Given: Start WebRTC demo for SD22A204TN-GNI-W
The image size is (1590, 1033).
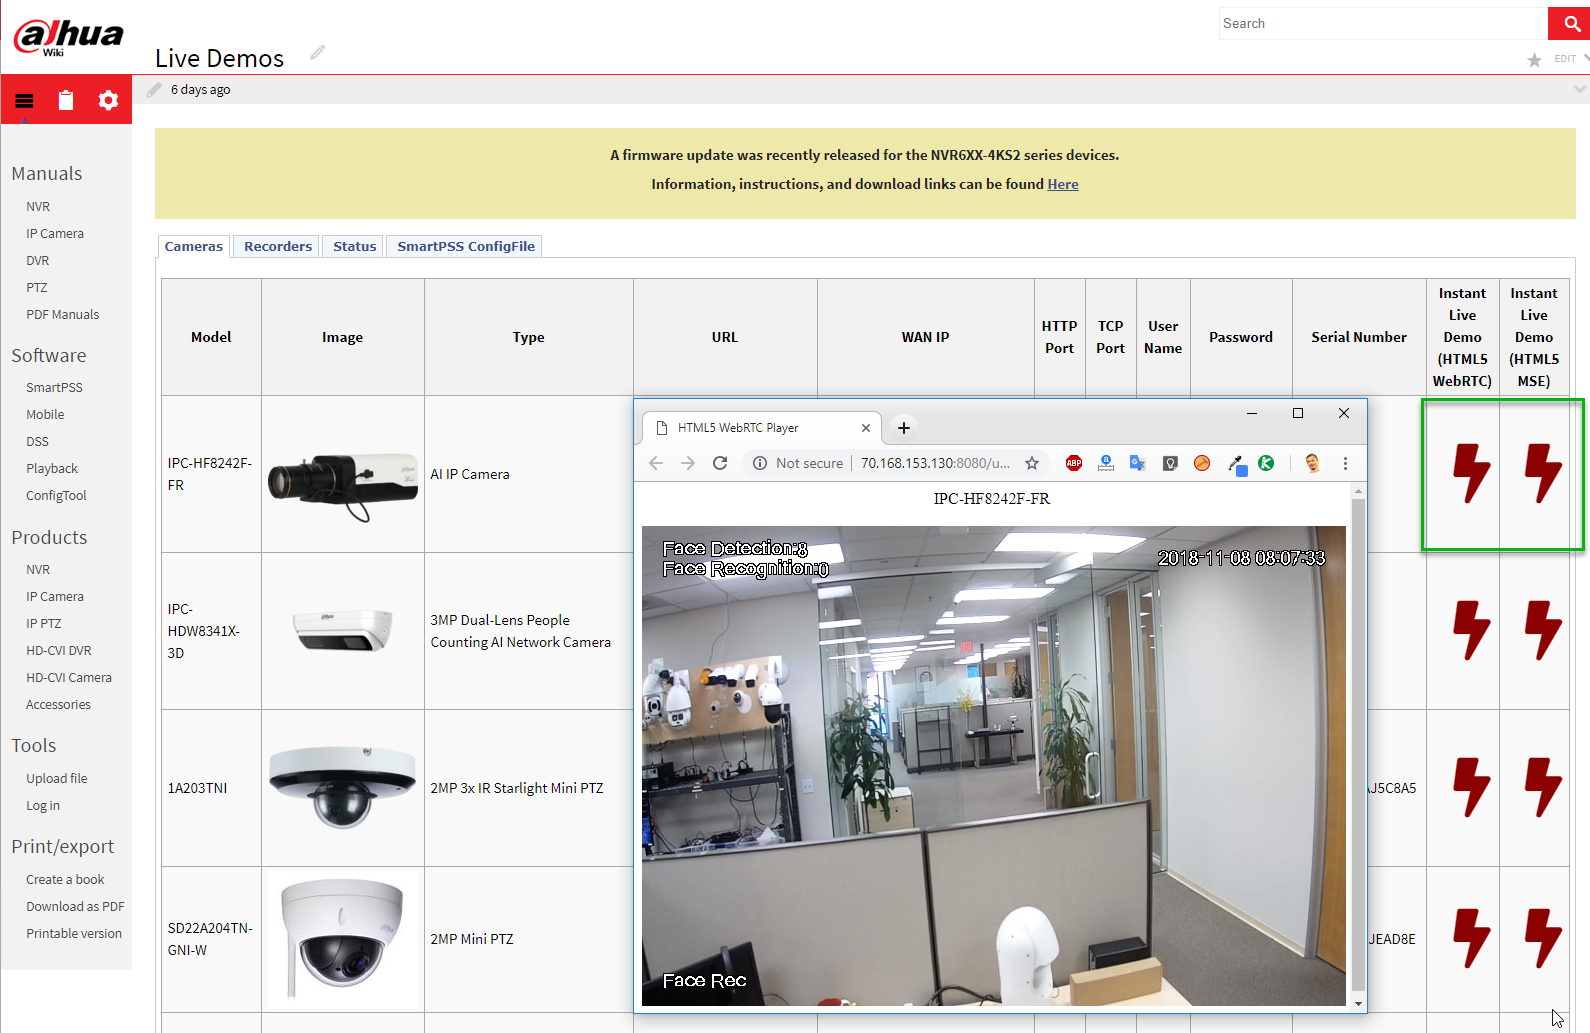Looking at the screenshot, I should click(1470, 938).
